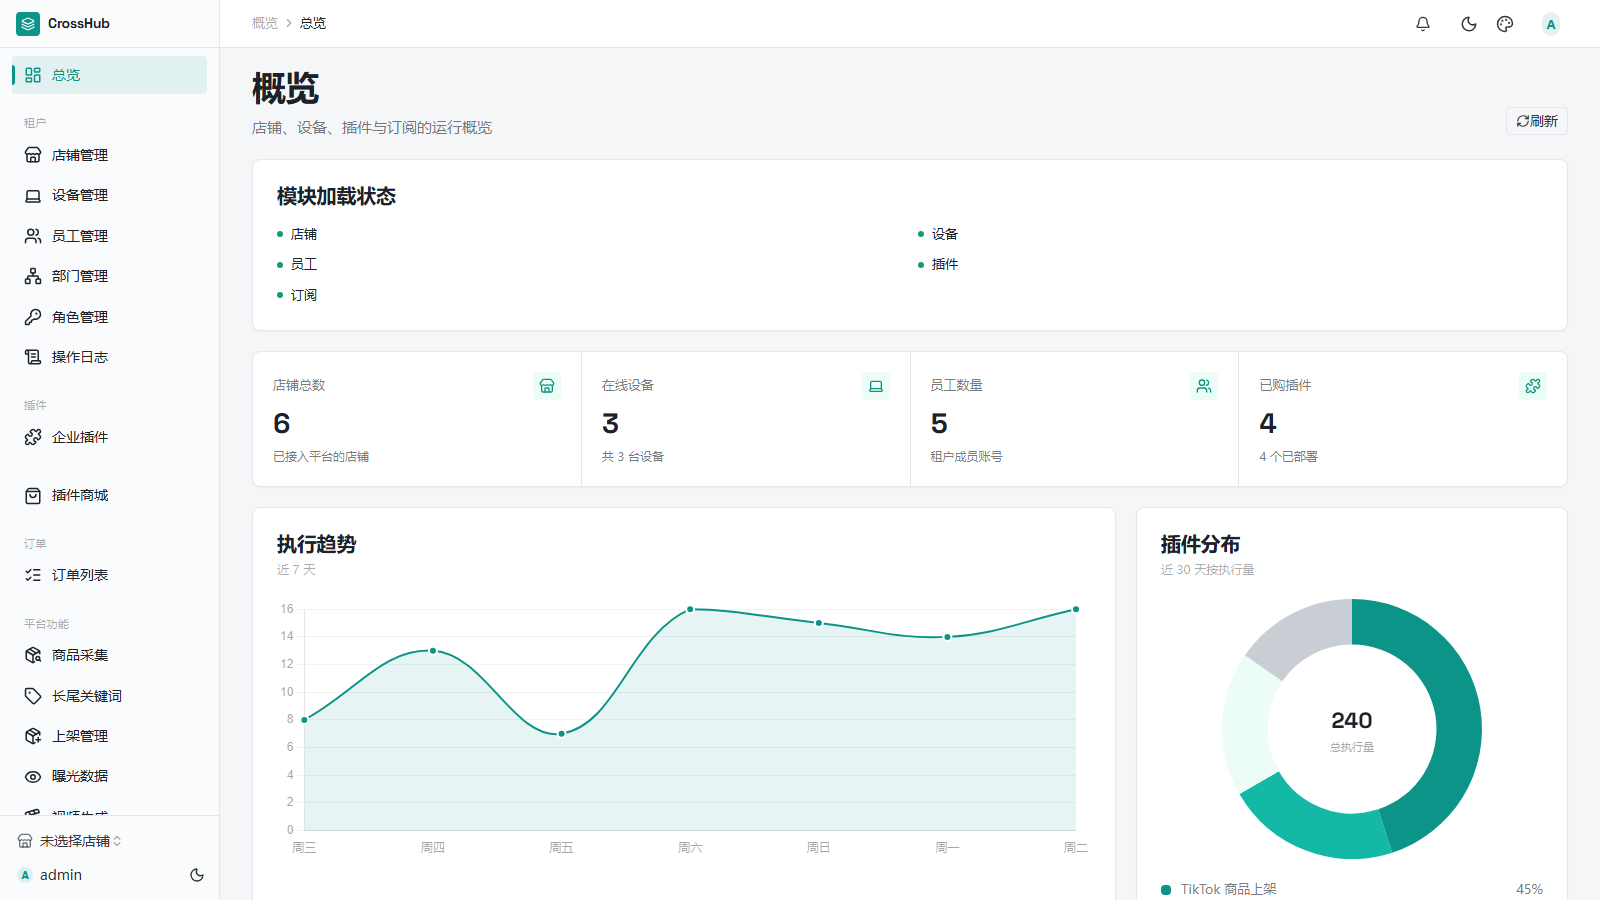
Task: Click the 设备 module status entry
Action: pos(938,234)
